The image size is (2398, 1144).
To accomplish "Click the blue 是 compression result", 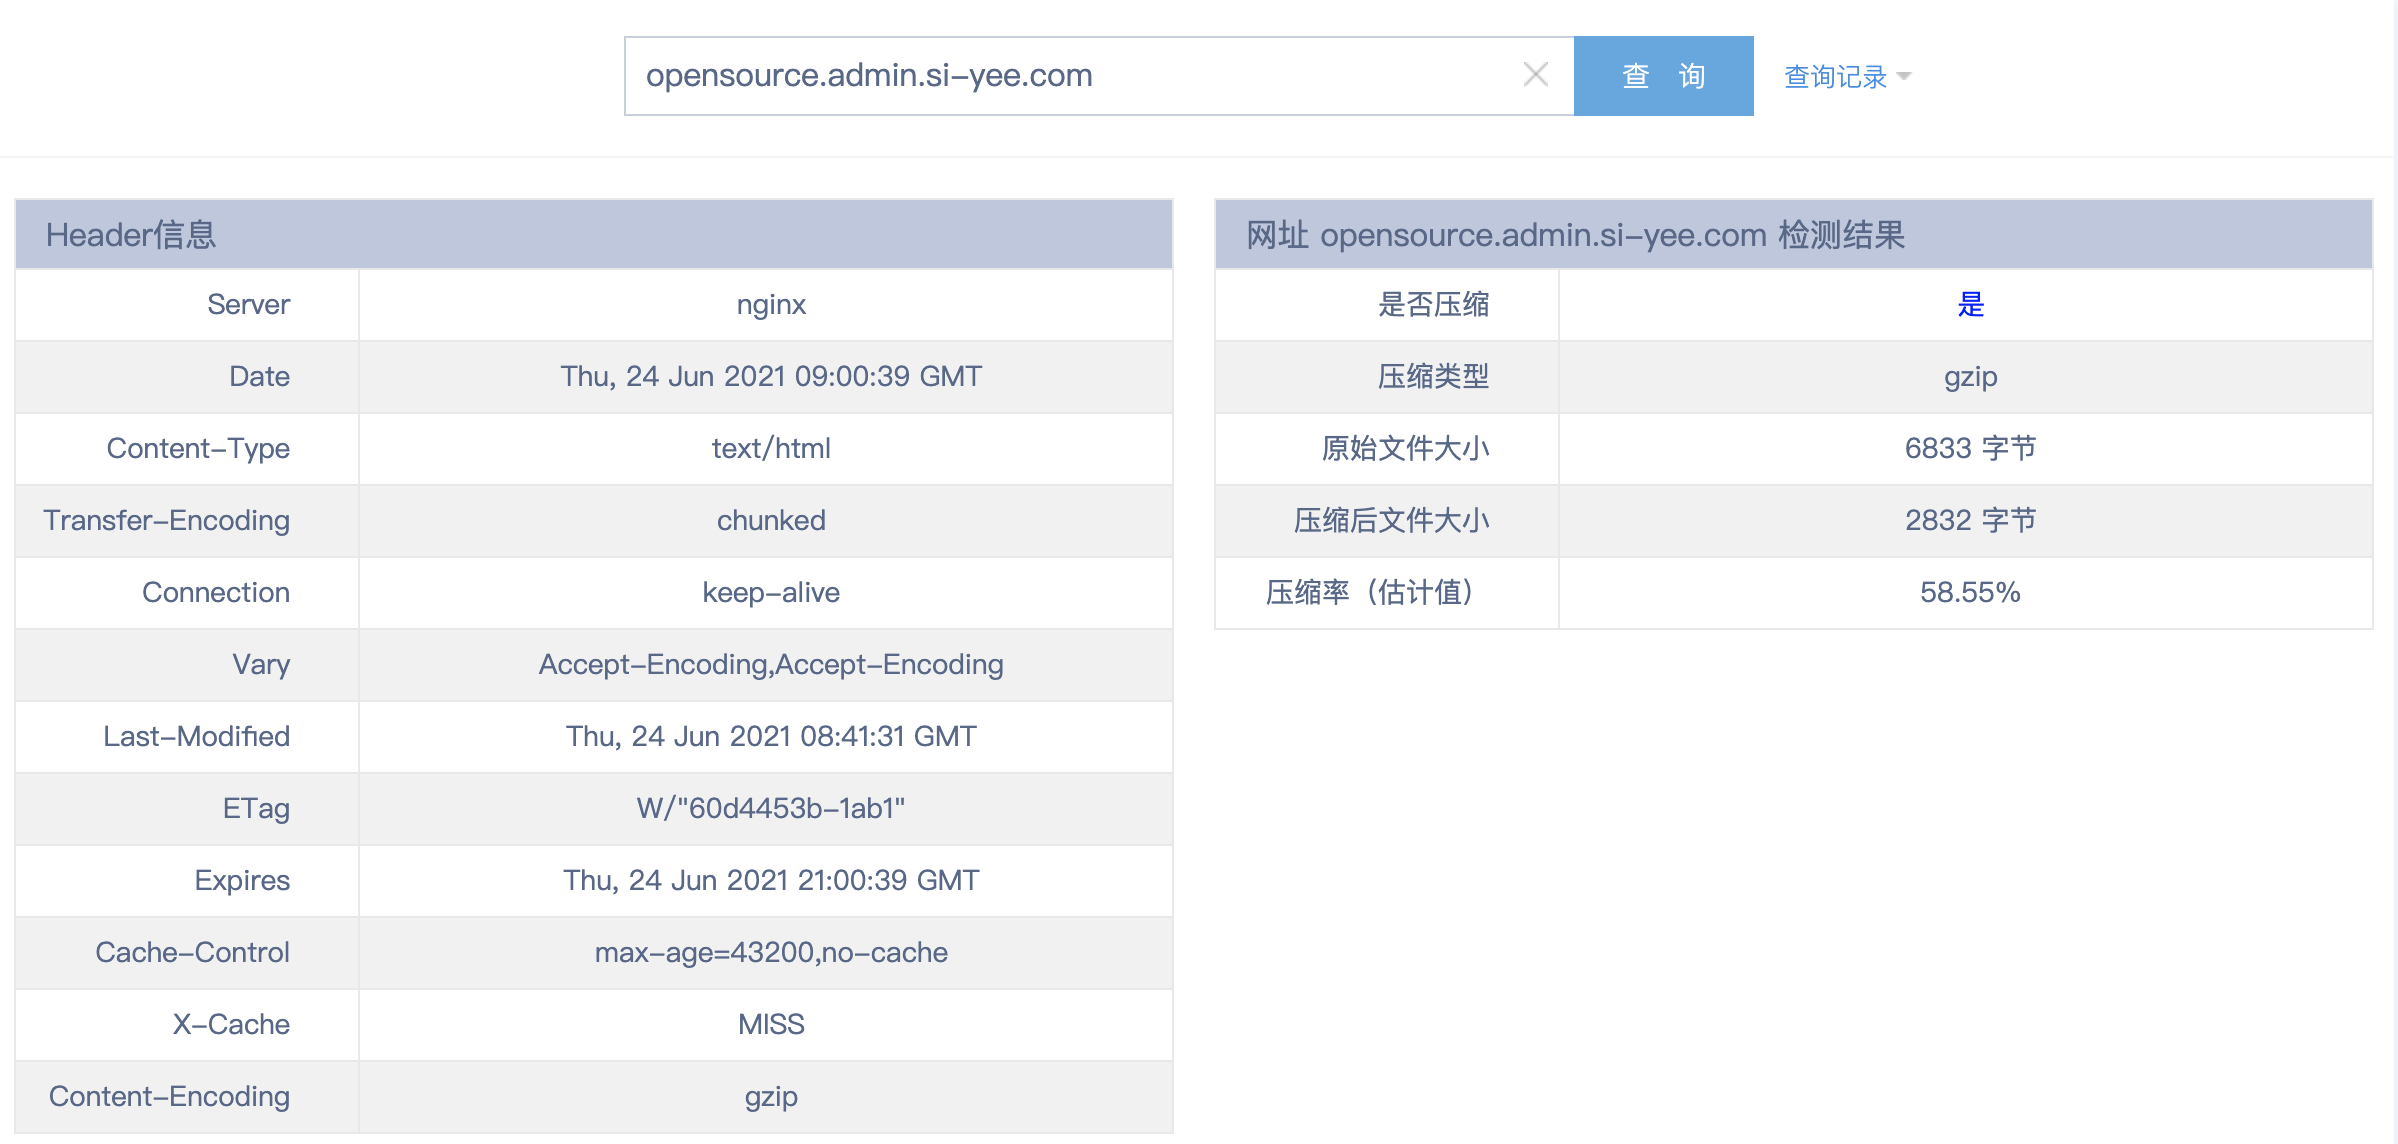I will [1970, 305].
